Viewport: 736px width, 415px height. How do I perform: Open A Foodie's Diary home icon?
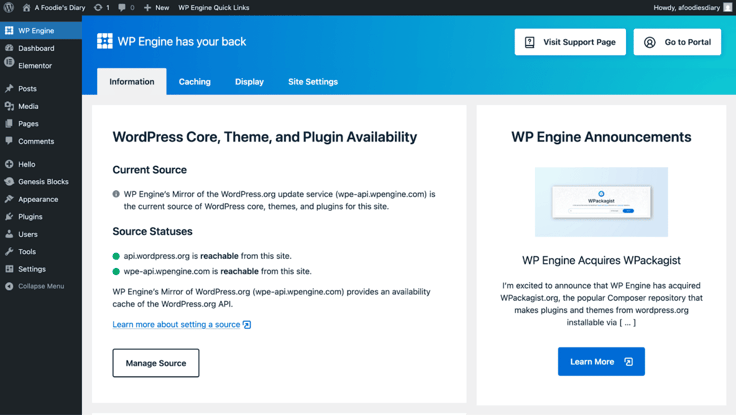point(26,8)
